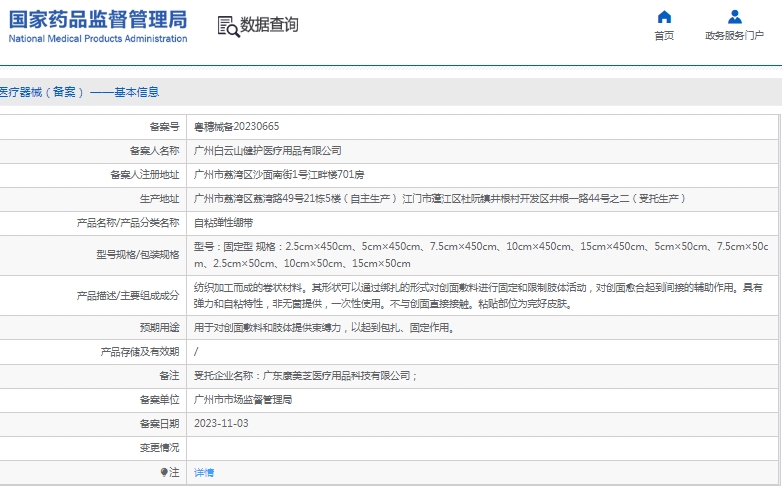Click the lightbulb icon beside 注
The width and height of the screenshot is (782, 488).
point(164,472)
